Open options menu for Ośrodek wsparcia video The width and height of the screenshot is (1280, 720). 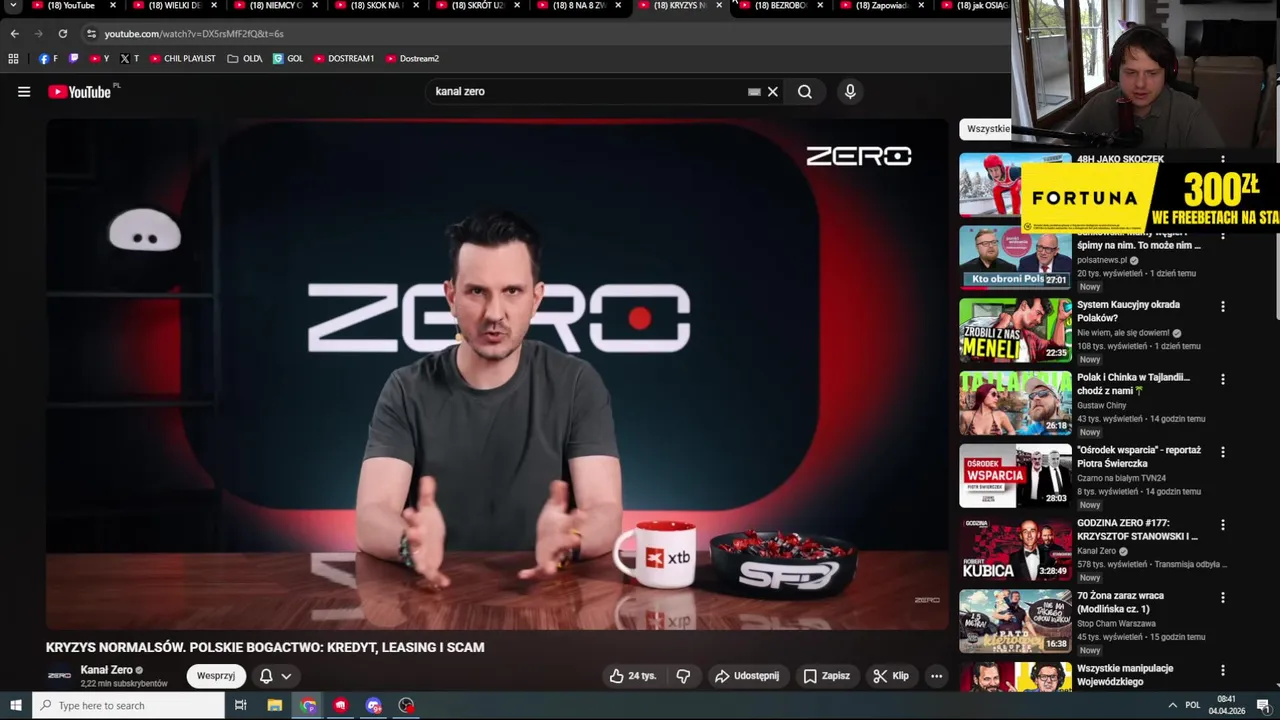[1222, 452]
